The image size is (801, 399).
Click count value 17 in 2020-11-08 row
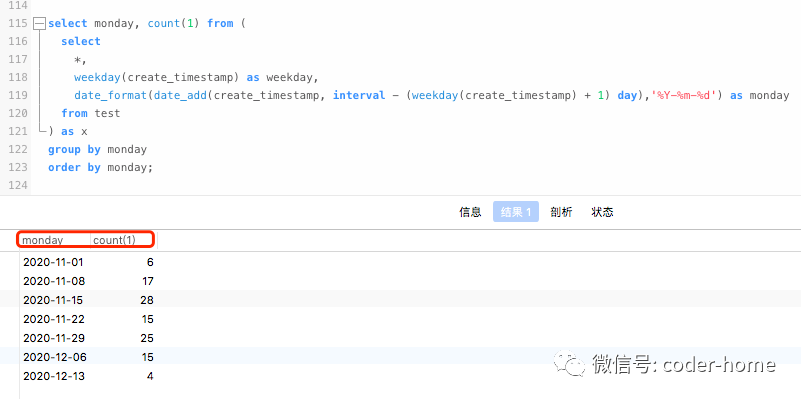(148, 281)
